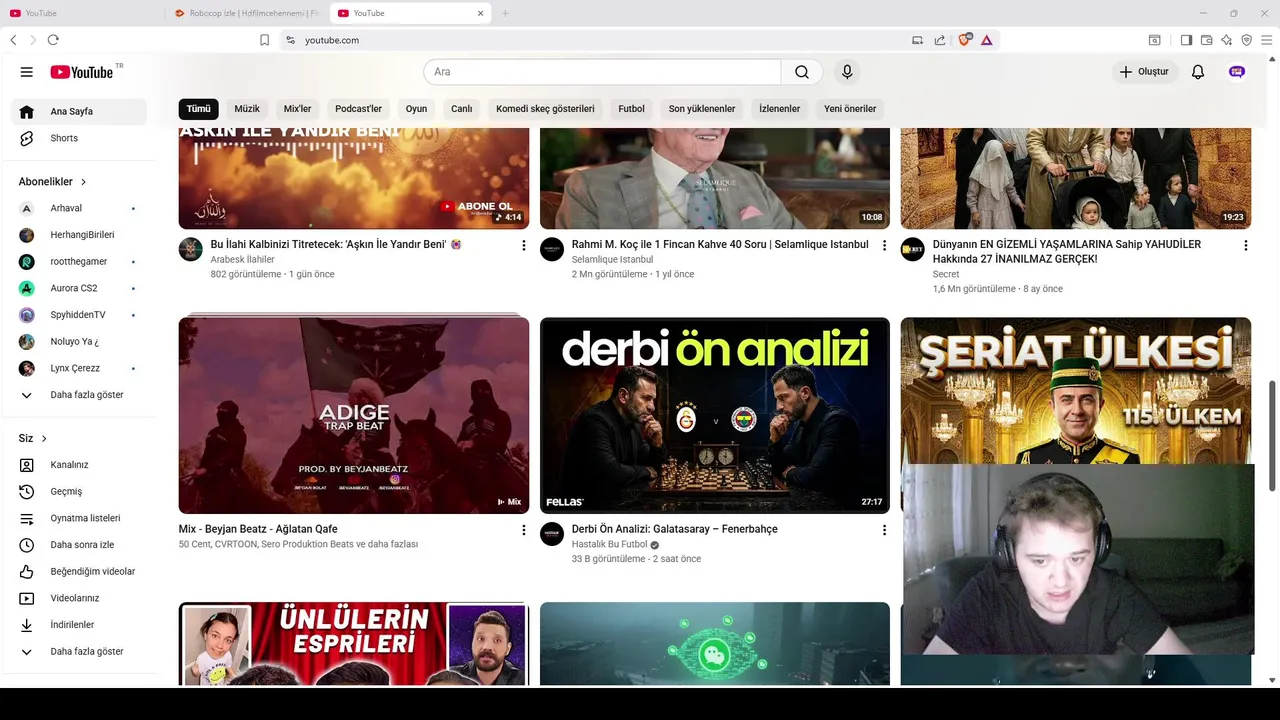Screen dimensions: 1280x720
Task: Select the Oyun filter chip
Action: [x=416, y=109]
